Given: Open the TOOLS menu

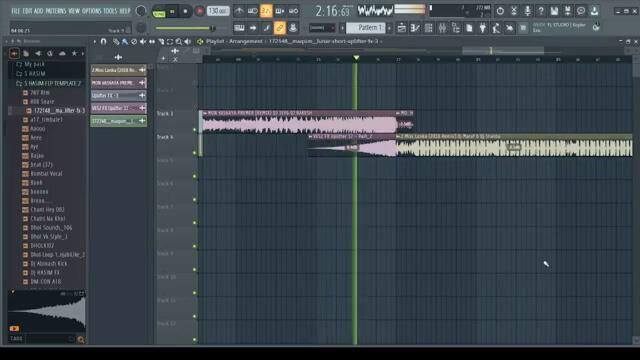Looking at the screenshot, I should pyautogui.click(x=110, y=11).
